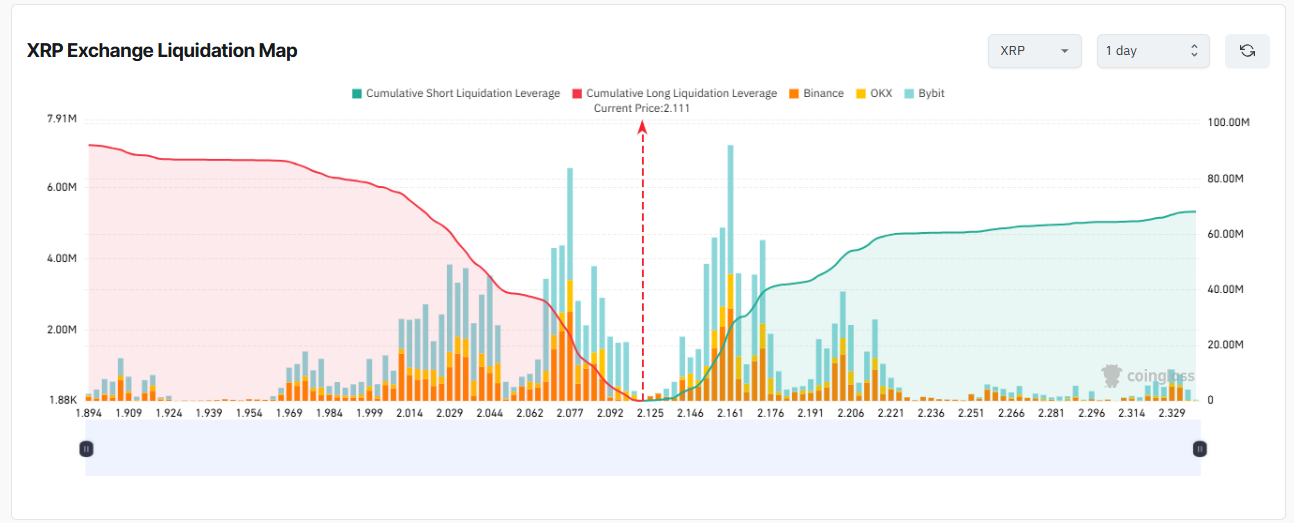
Task: Click the 2.251 price axis label
Action: point(971,413)
